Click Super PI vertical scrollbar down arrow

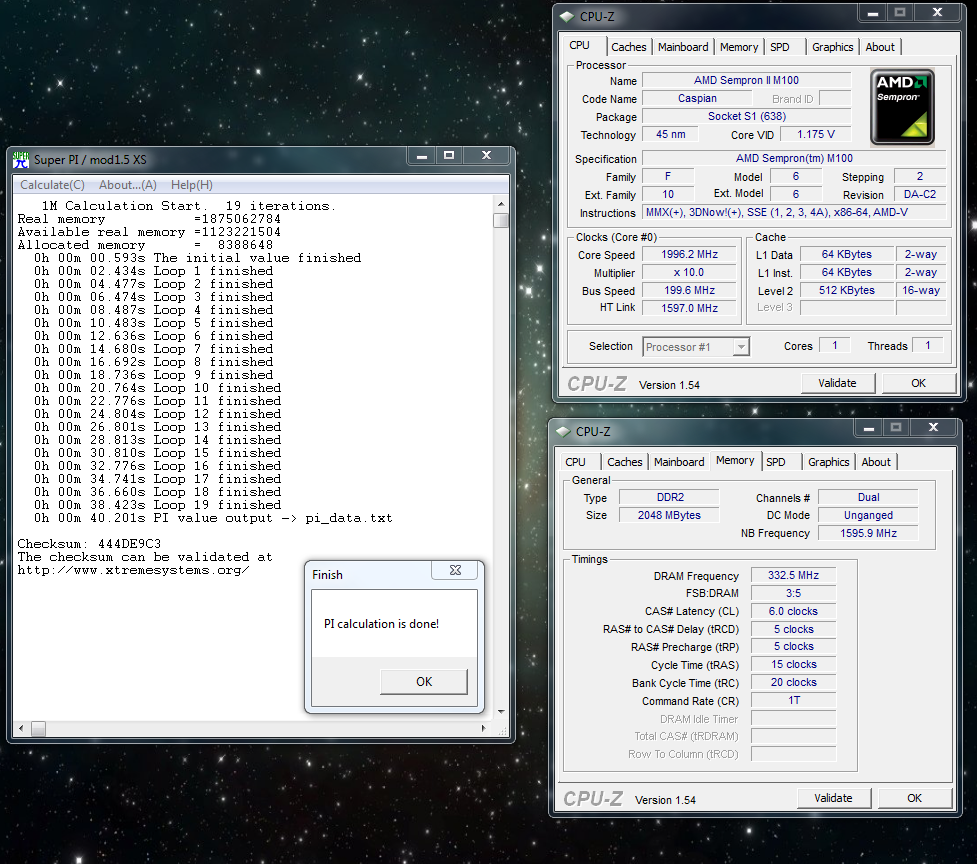point(501,711)
